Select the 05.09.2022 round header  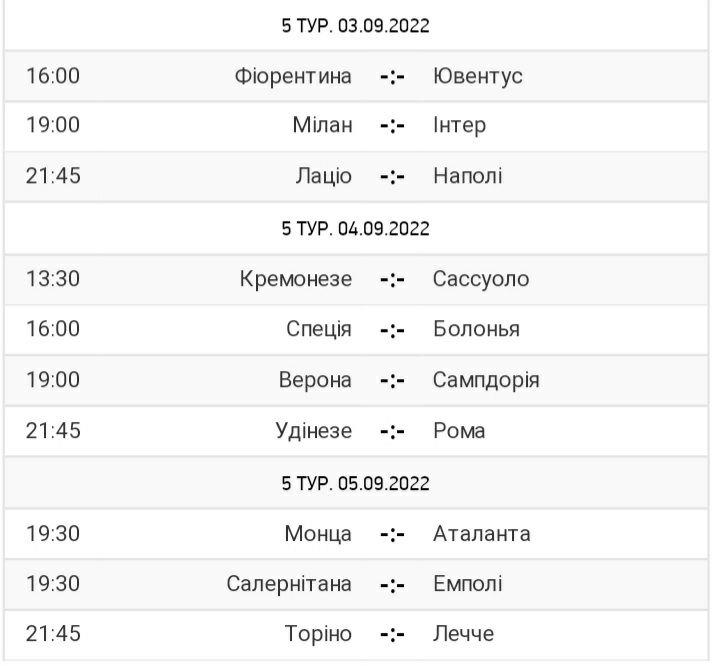356,483
